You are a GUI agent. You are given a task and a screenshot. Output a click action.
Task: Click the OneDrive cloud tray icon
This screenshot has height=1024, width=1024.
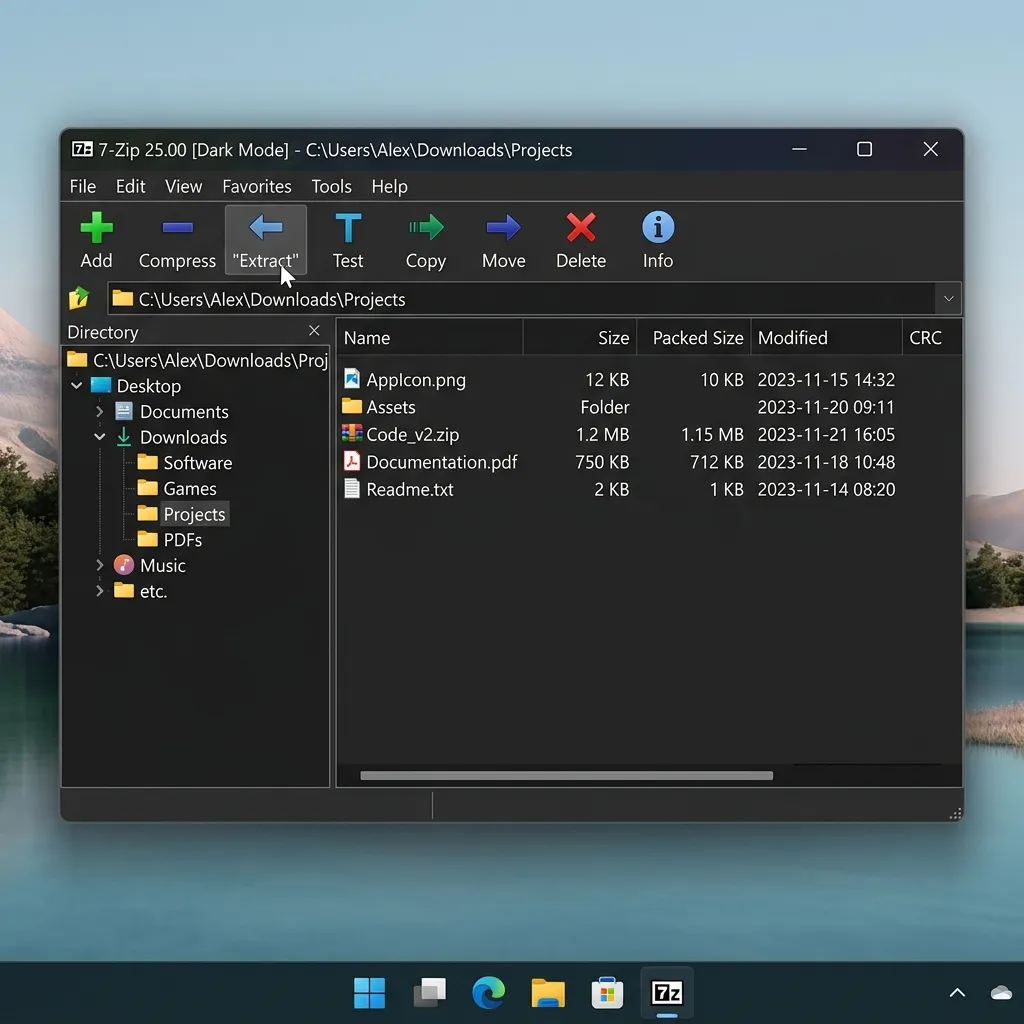coord(1001,993)
